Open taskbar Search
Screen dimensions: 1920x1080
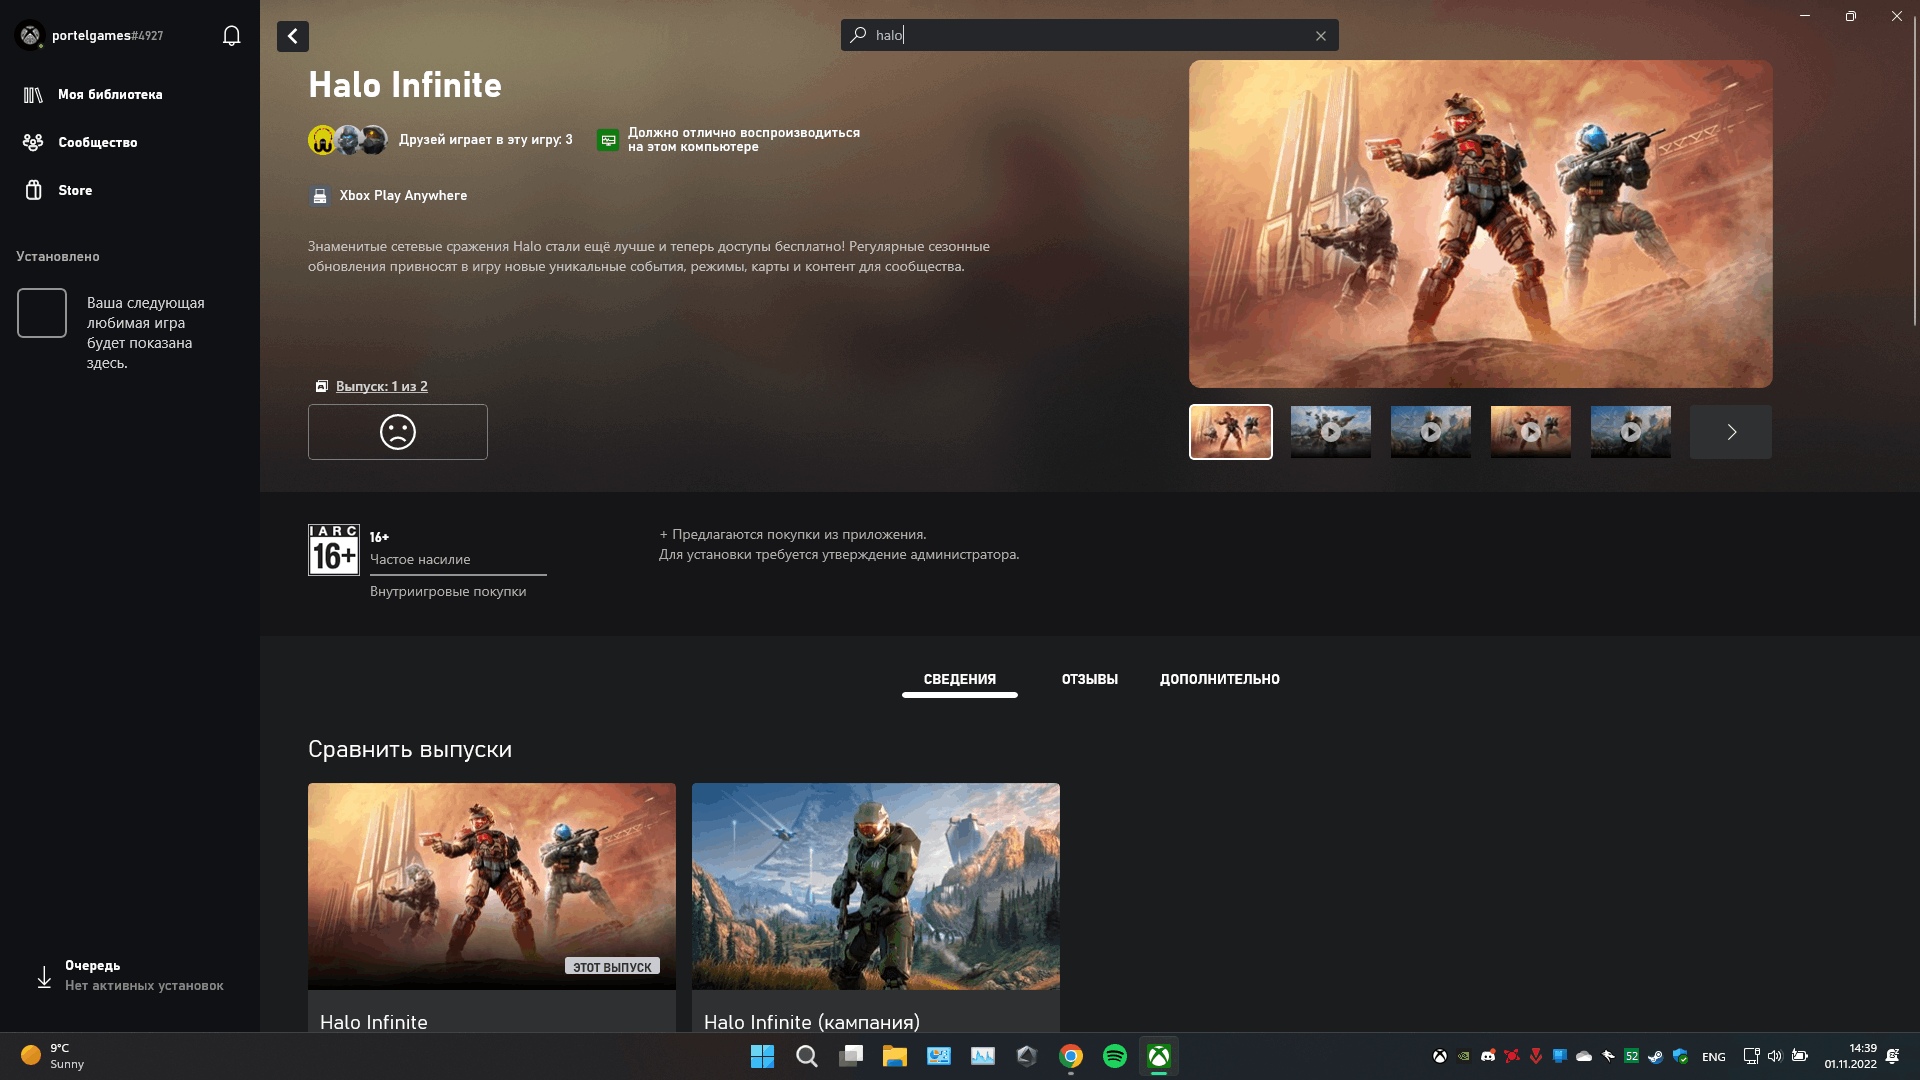pos(806,1056)
